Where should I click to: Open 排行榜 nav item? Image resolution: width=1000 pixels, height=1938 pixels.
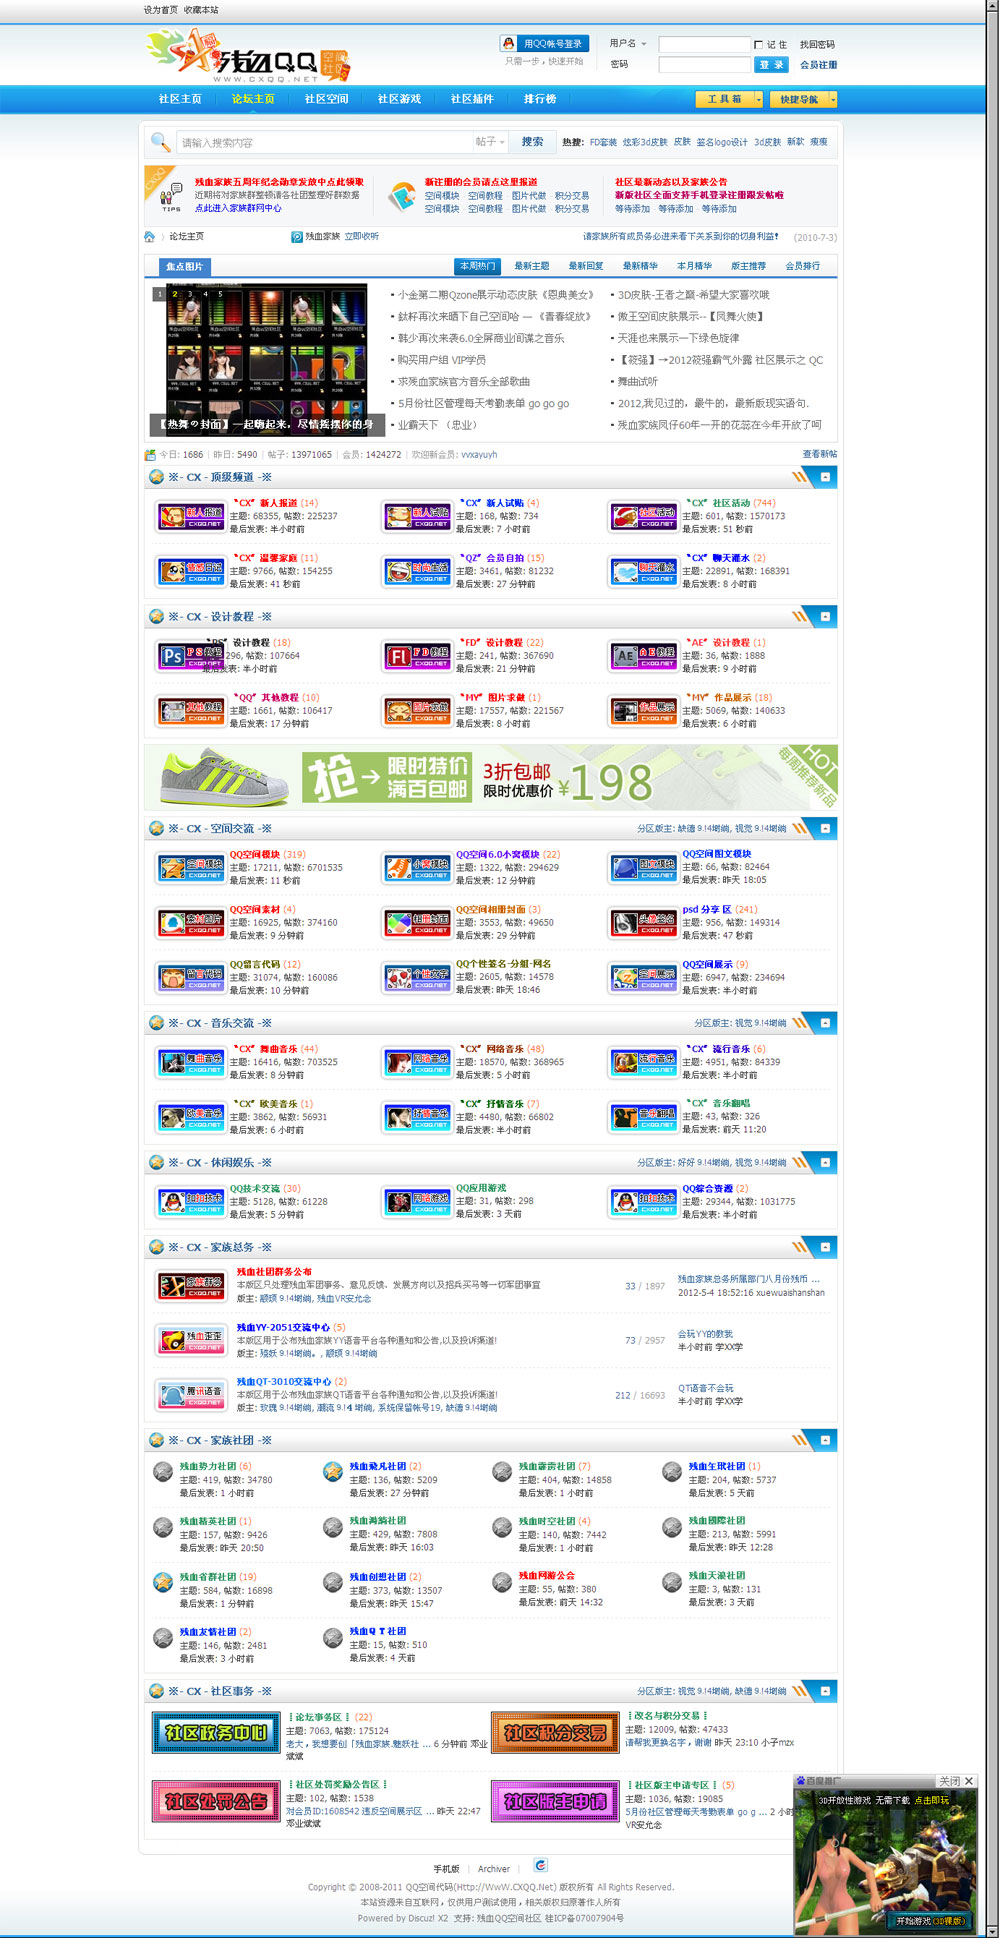[540, 99]
